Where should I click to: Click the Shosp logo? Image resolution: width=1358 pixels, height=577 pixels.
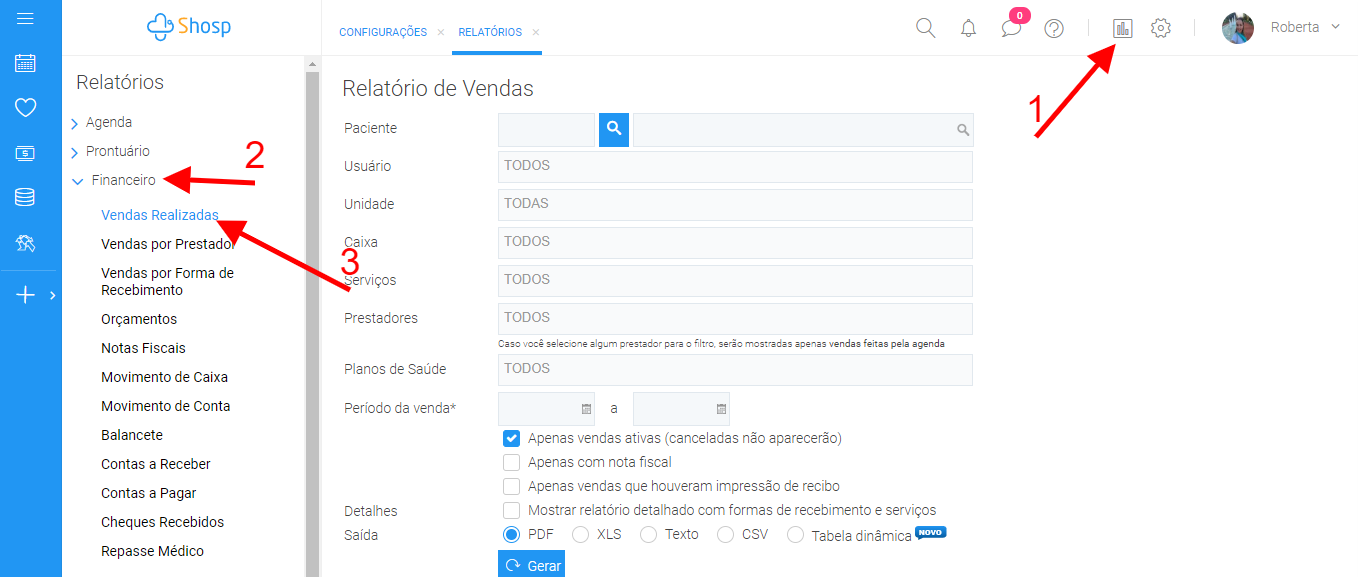tap(189, 27)
